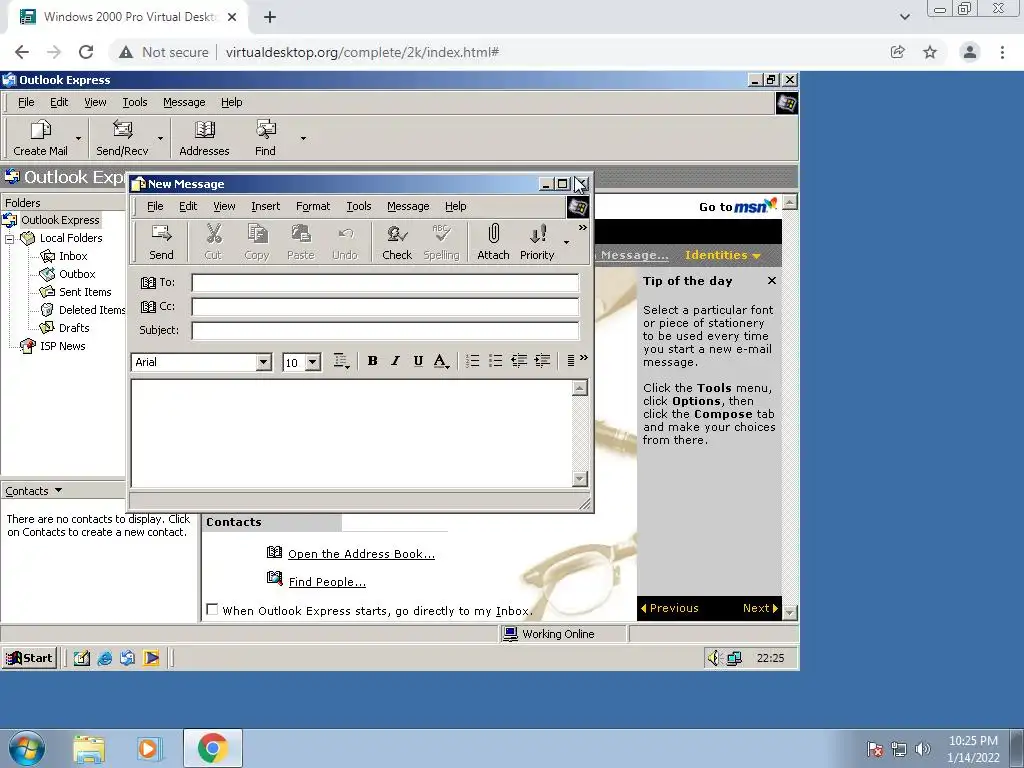Open the Windows 2000 Start button
This screenshot has width=1024, height=768.
pyautogui.click(x=29, y=658)
